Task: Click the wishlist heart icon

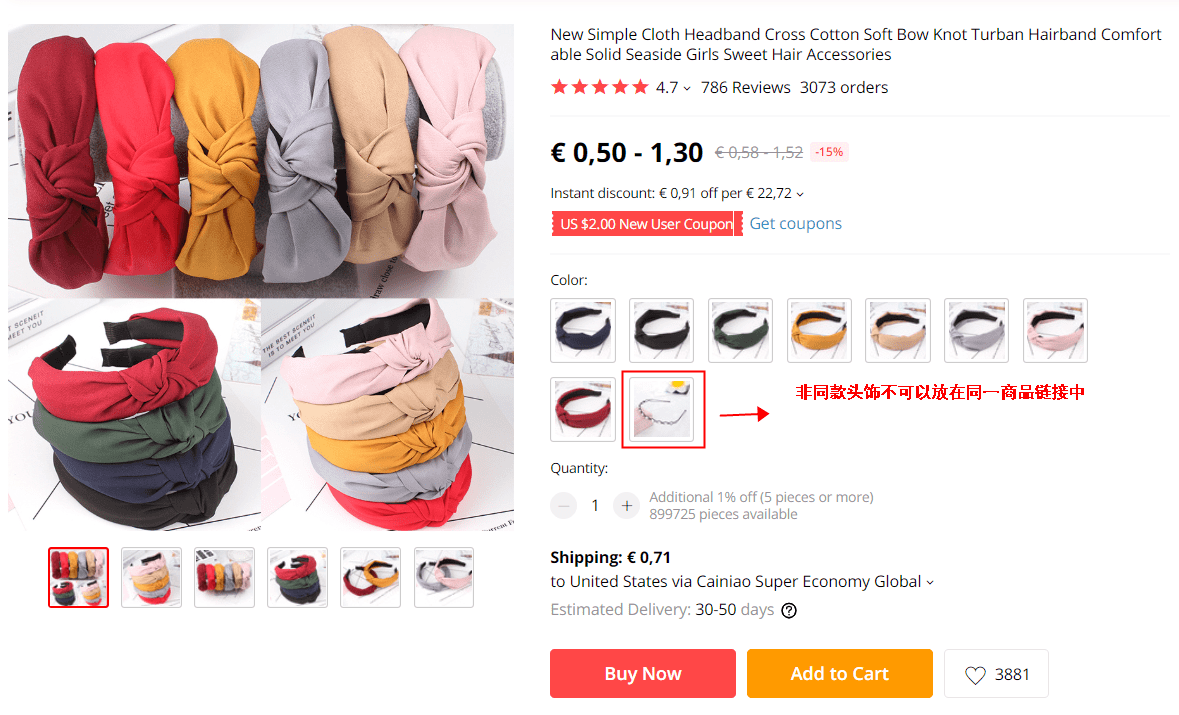Action: [x=975, y=675]
